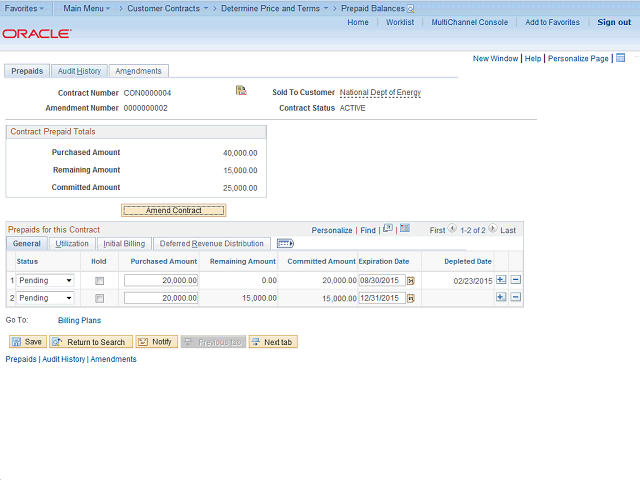The width and height of the screenshot is (640, 480).
Task: Click Depleted Date value 02/23/2015
Action: point(473,281)
